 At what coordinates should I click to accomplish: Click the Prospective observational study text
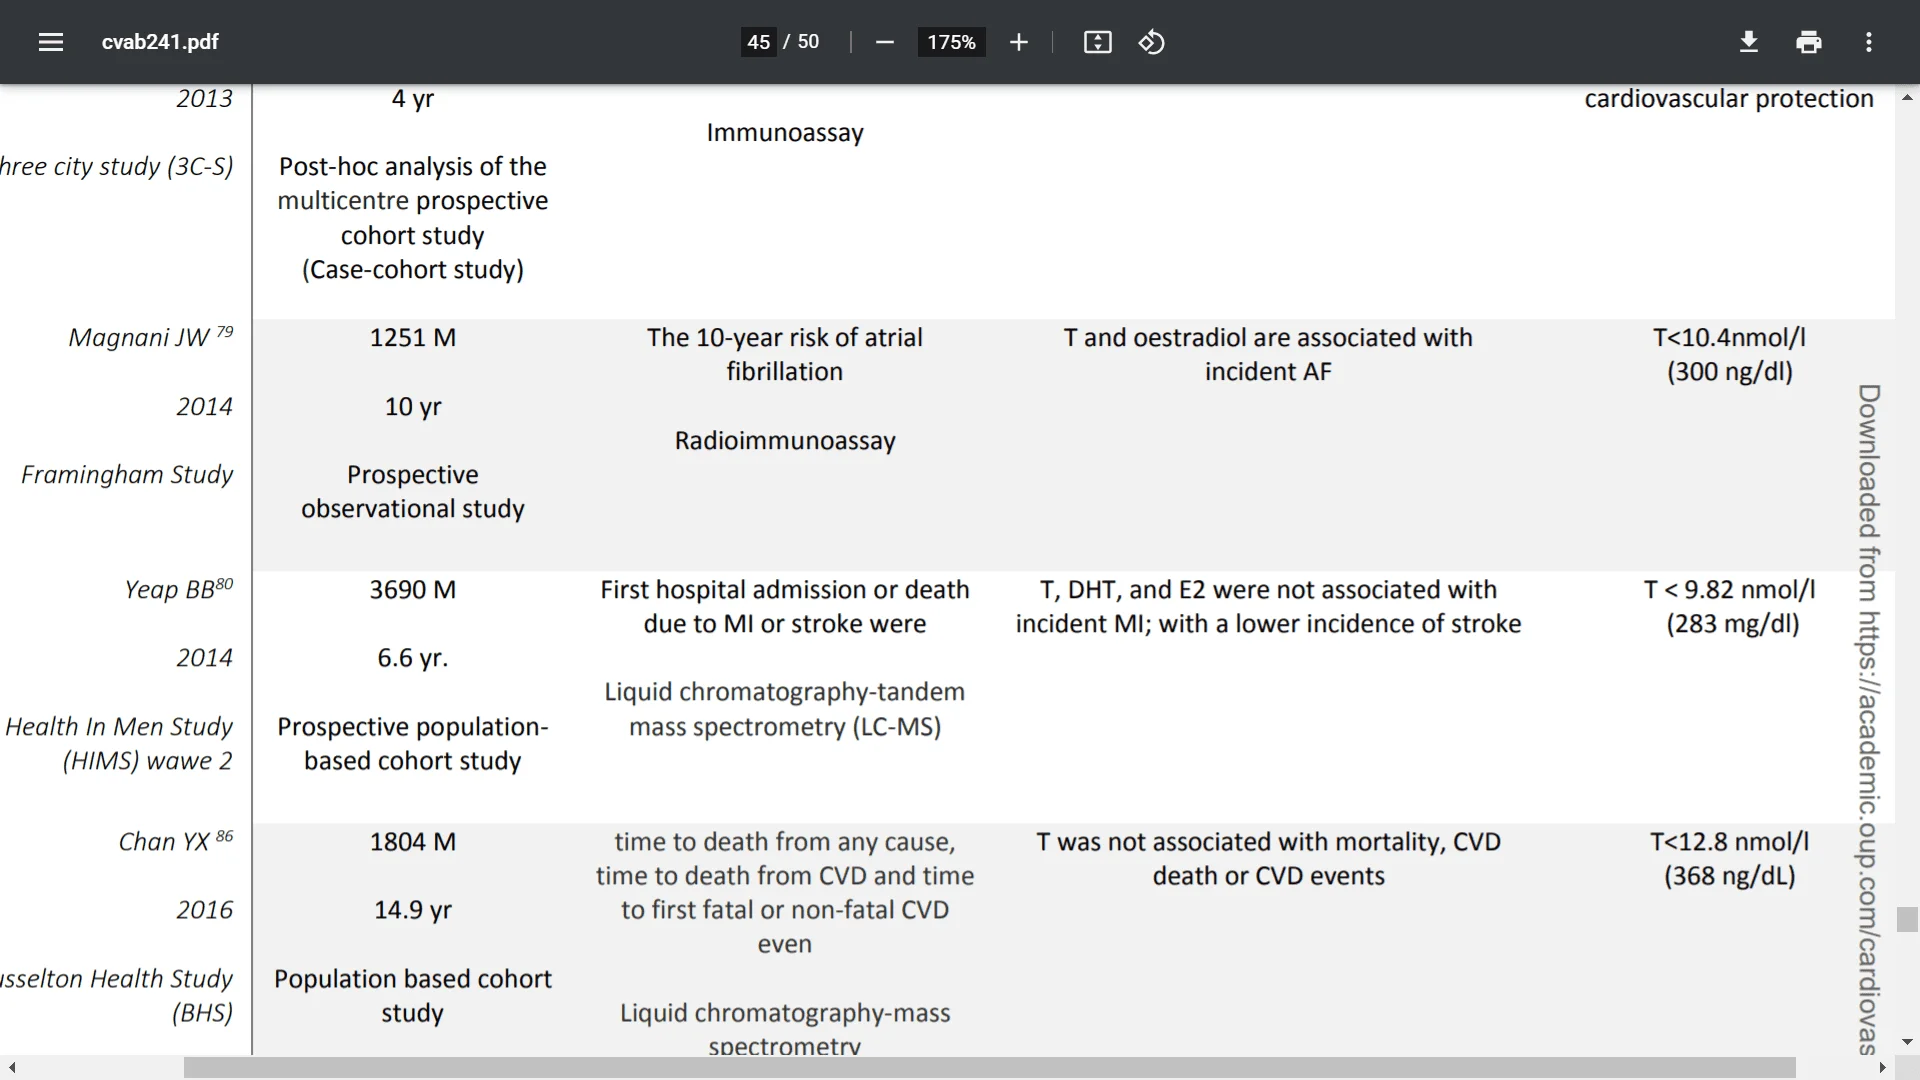413,492
